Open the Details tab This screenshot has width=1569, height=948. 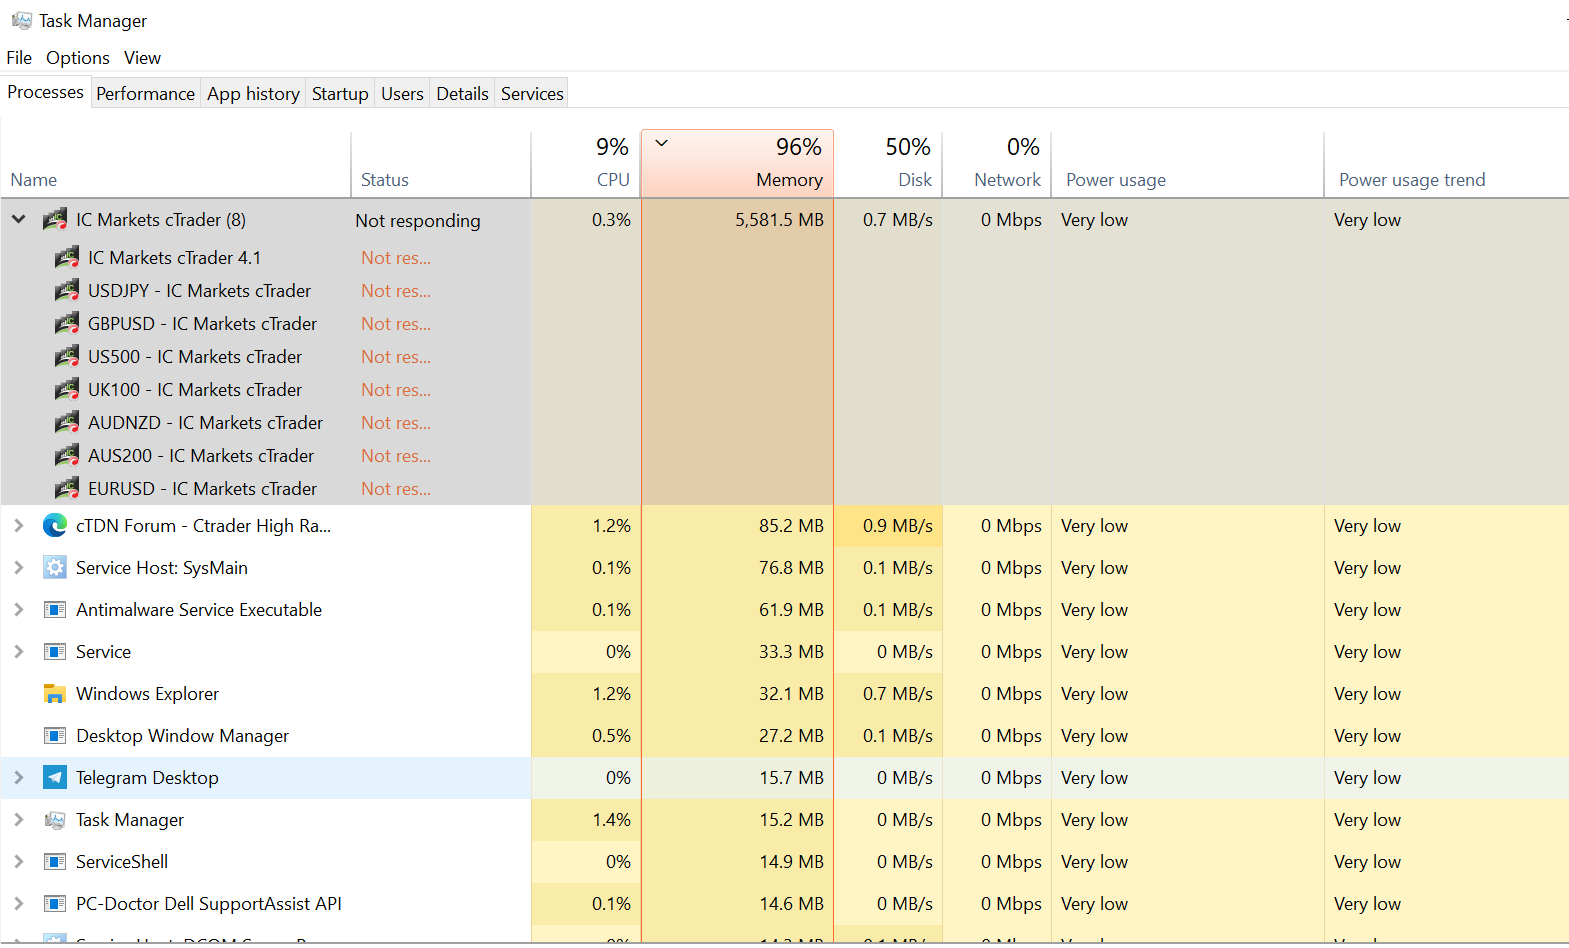click(x=462, y=94)
